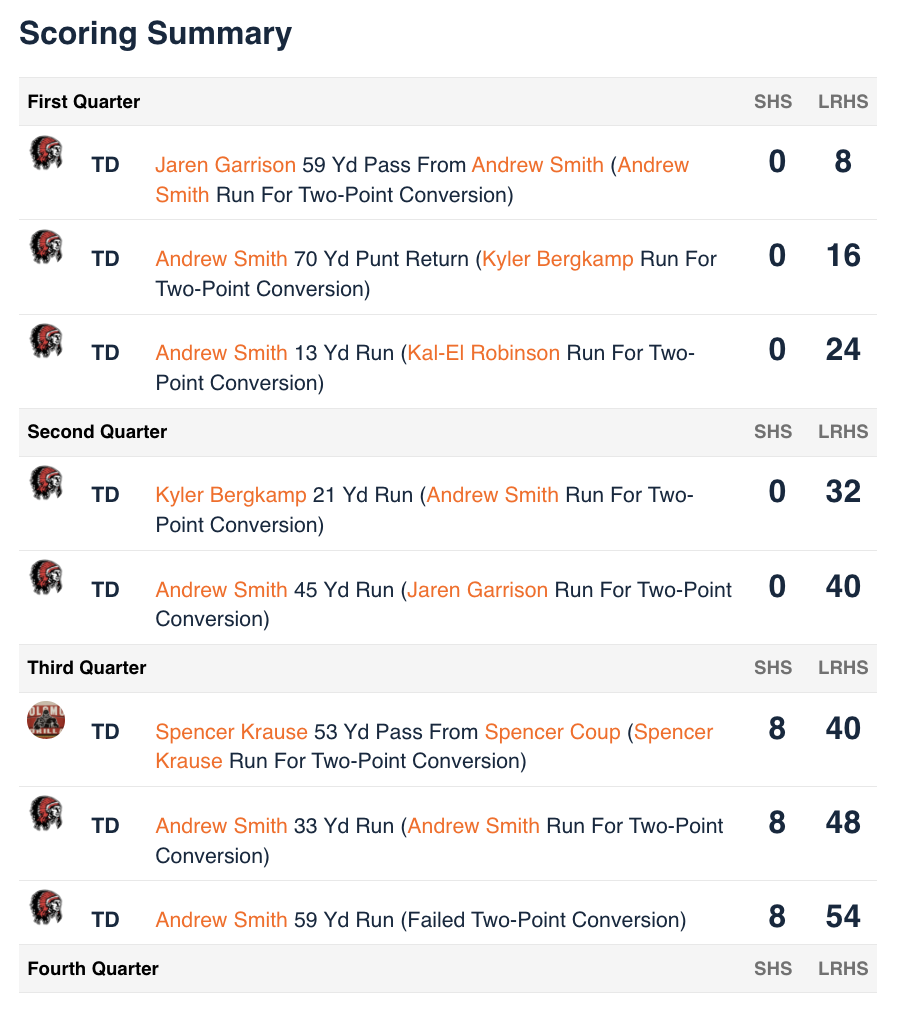Click Spencer Krause link before 53 Yd Pass

(x=231, y=732)
